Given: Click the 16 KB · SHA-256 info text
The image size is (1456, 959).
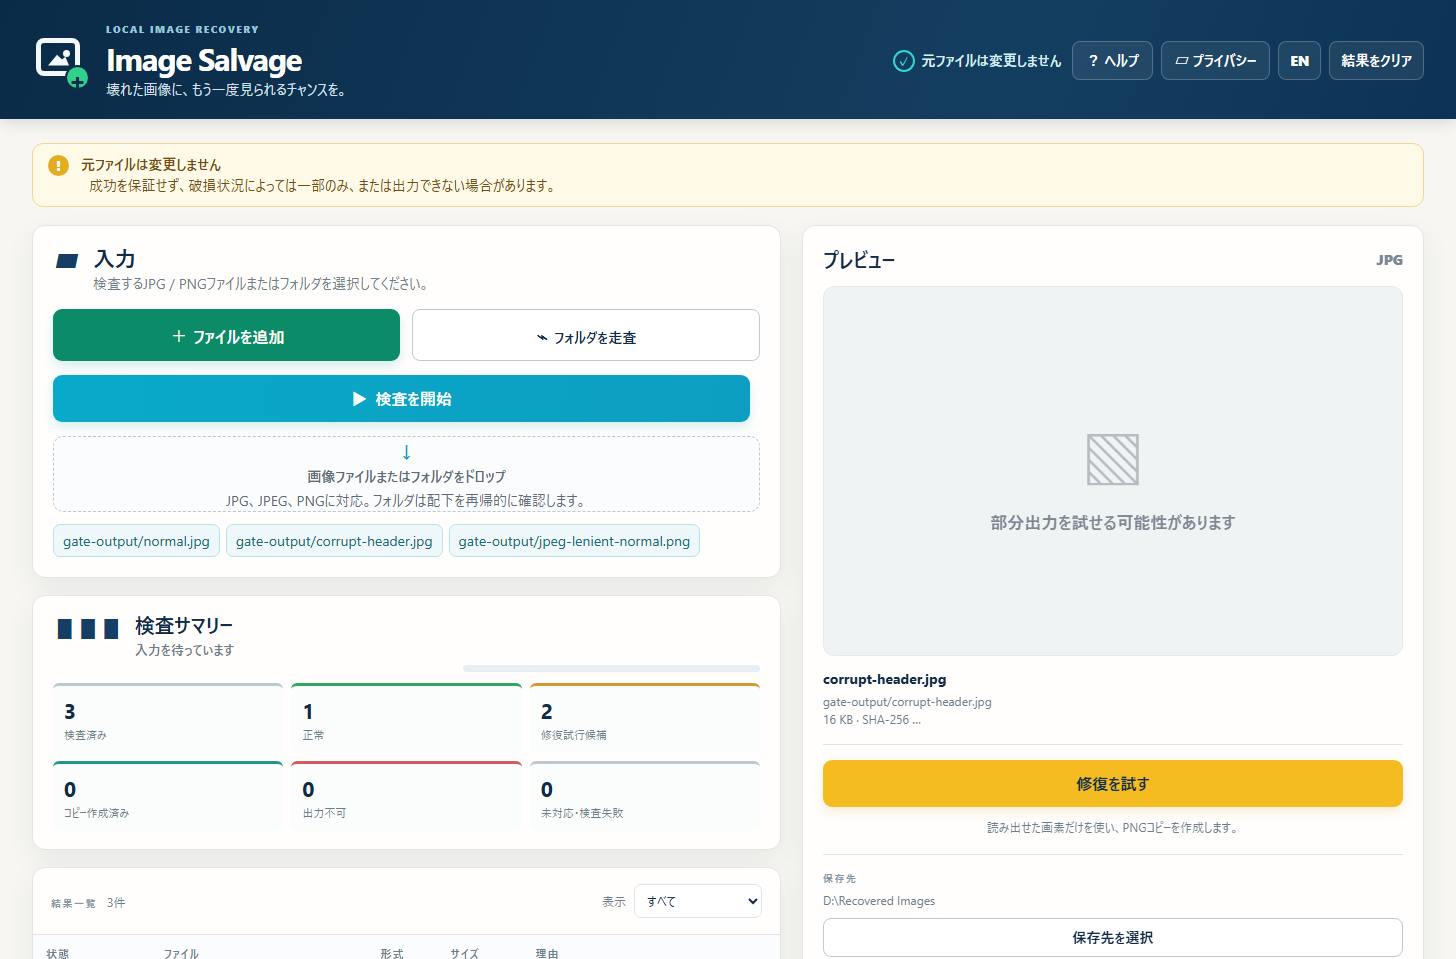Looking at the screenshot, I should tap(871, 720).
